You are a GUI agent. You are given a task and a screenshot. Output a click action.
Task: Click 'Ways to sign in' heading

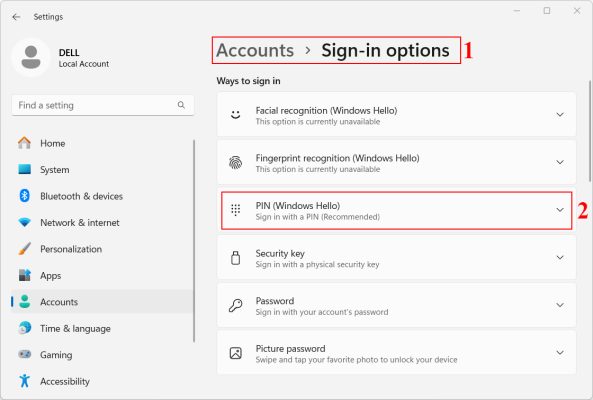click(x=248, y=81)
